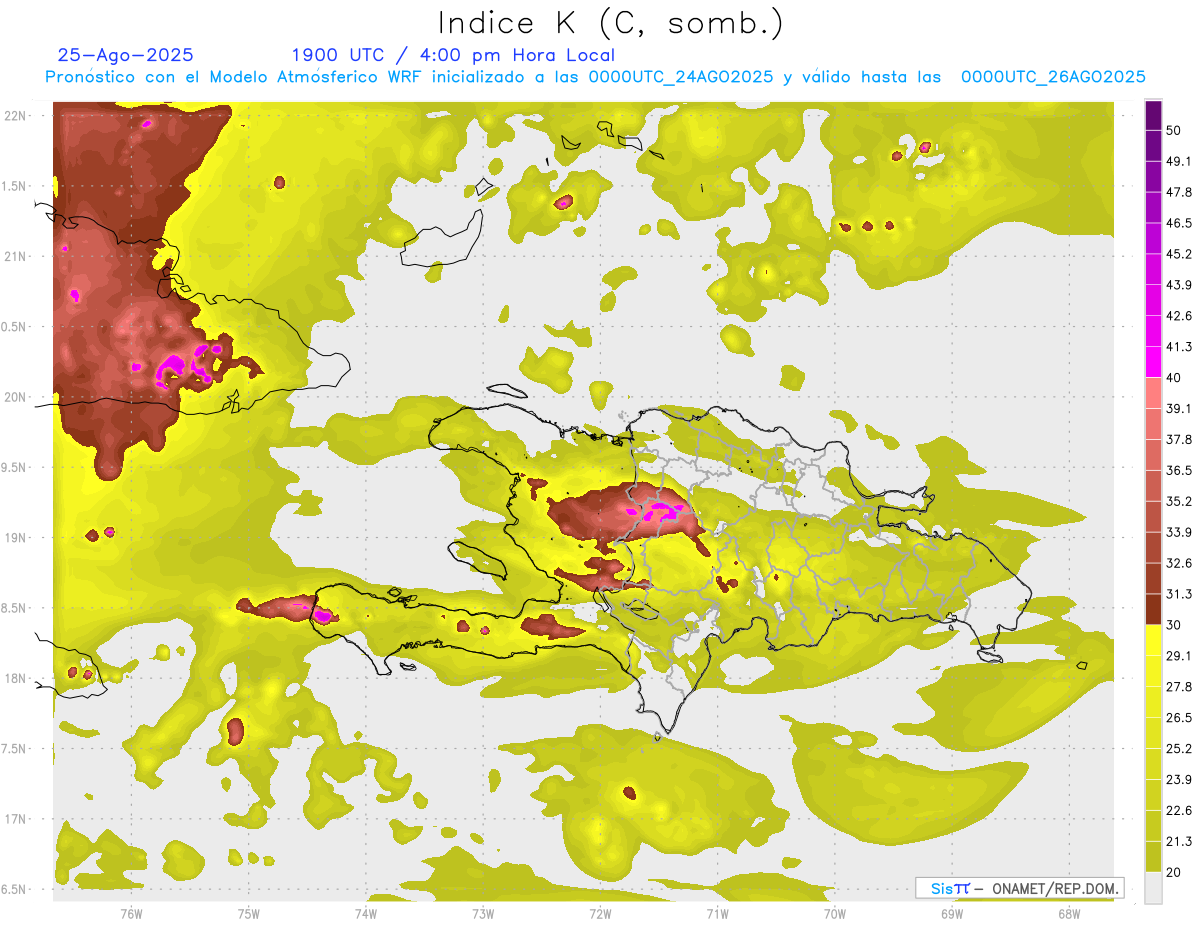The image size is (1200, 927).
Task: Click the legend value '31.3'
Action: coord(1178,594)
